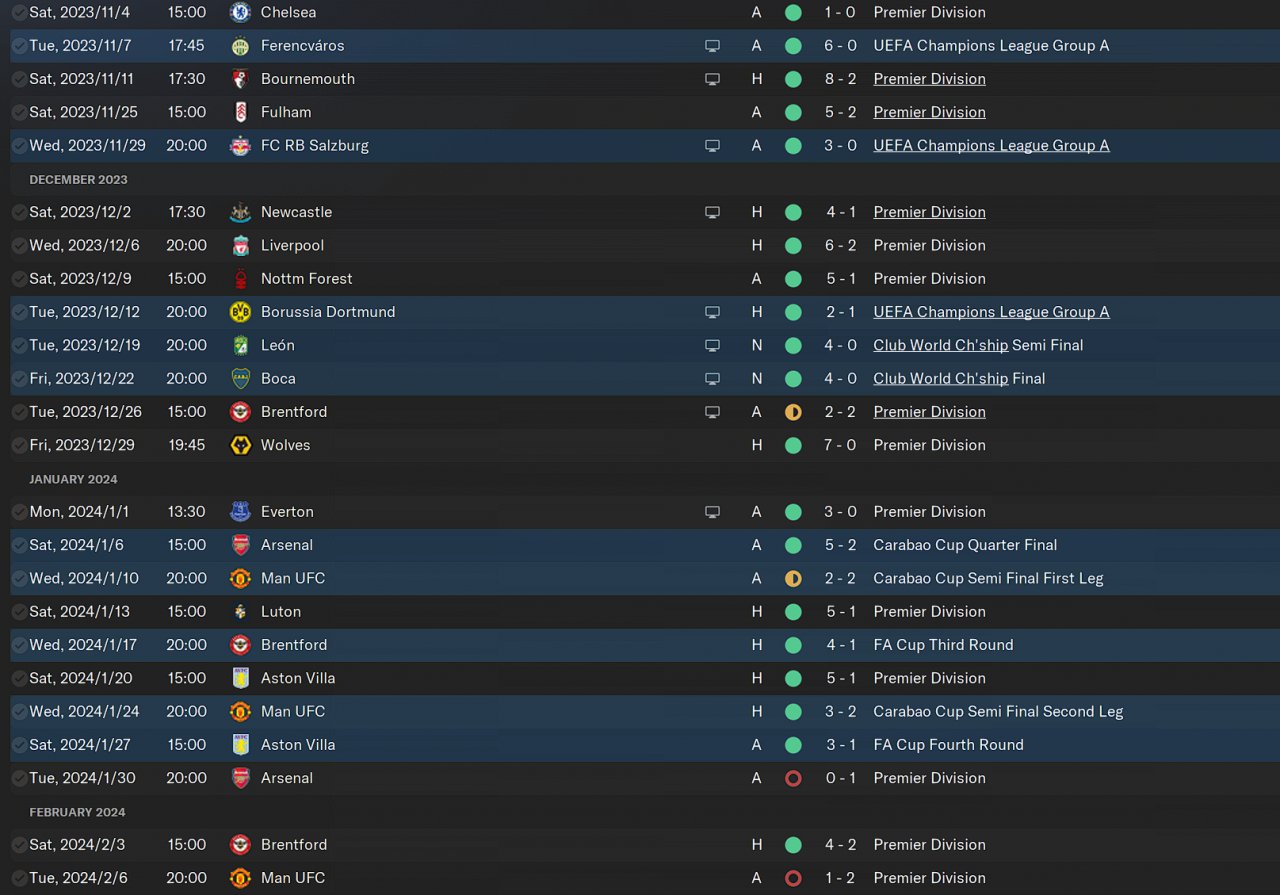Click the draw result indicator for Brentford away
Viewport: 1280px width, 895px height.
[793, 412]
